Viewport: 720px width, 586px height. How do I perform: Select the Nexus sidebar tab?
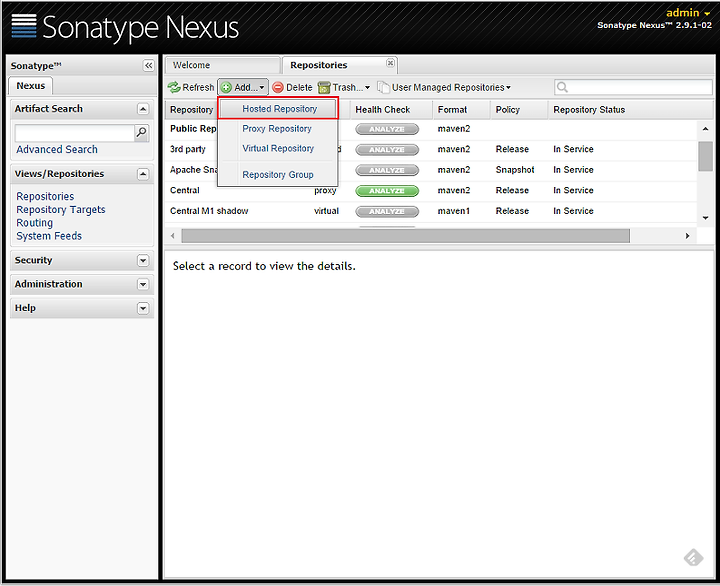point(31,86)
